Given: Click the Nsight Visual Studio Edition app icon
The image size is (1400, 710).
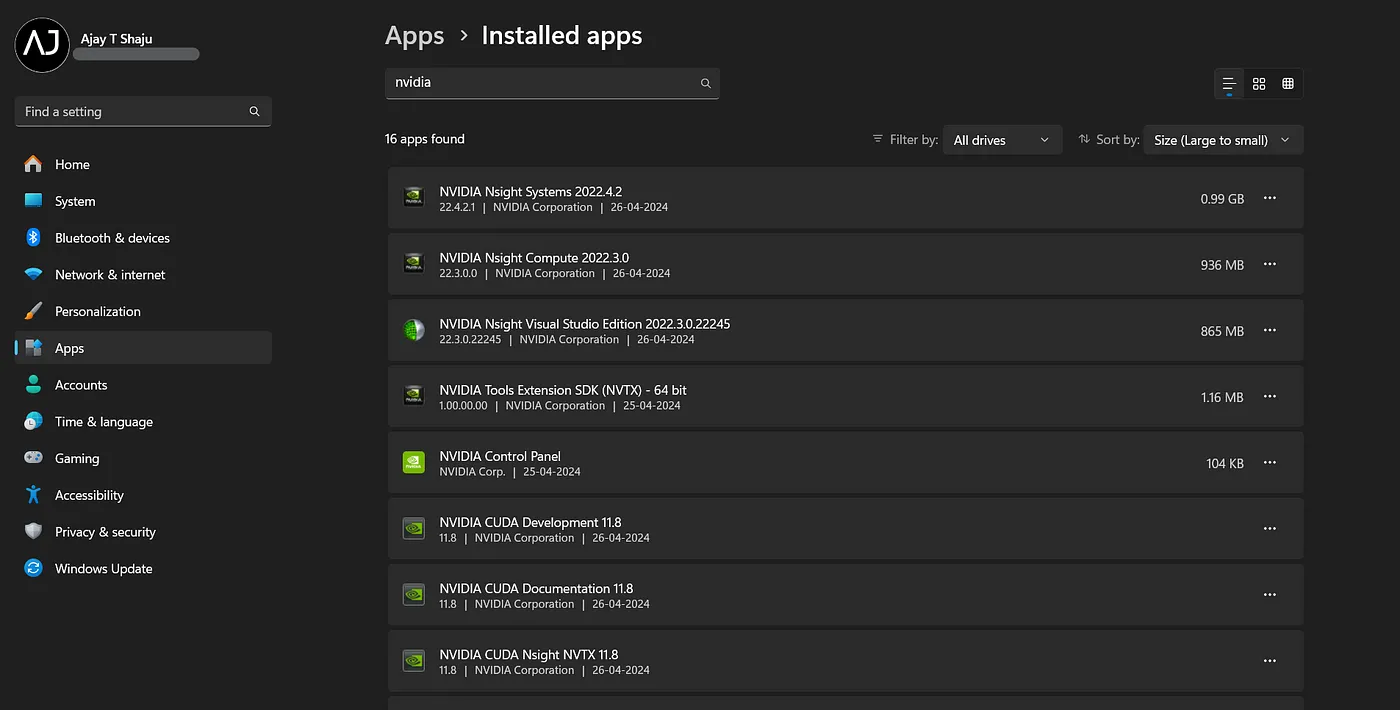Looking at the screenshot, I should point(413,330).
